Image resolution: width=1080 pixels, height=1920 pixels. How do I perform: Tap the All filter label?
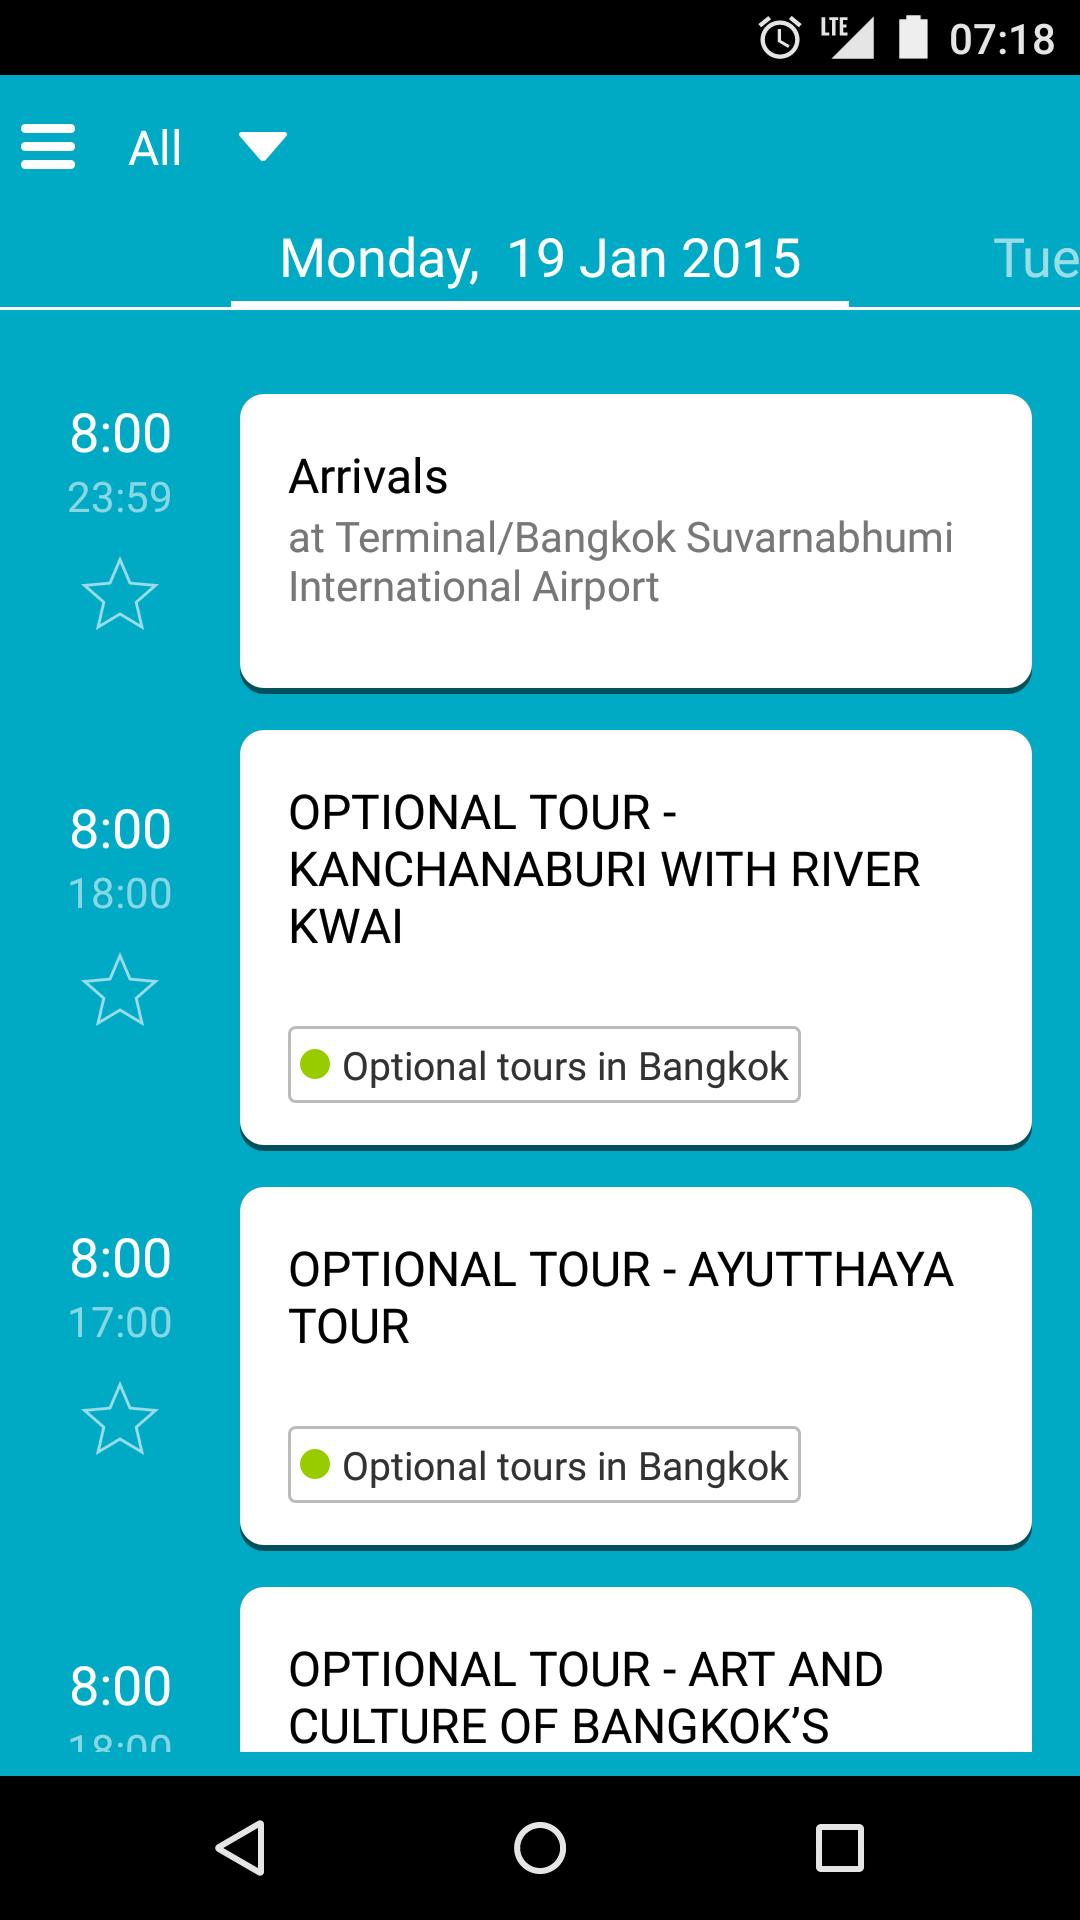pyautogui.click(x=155, y=148)
